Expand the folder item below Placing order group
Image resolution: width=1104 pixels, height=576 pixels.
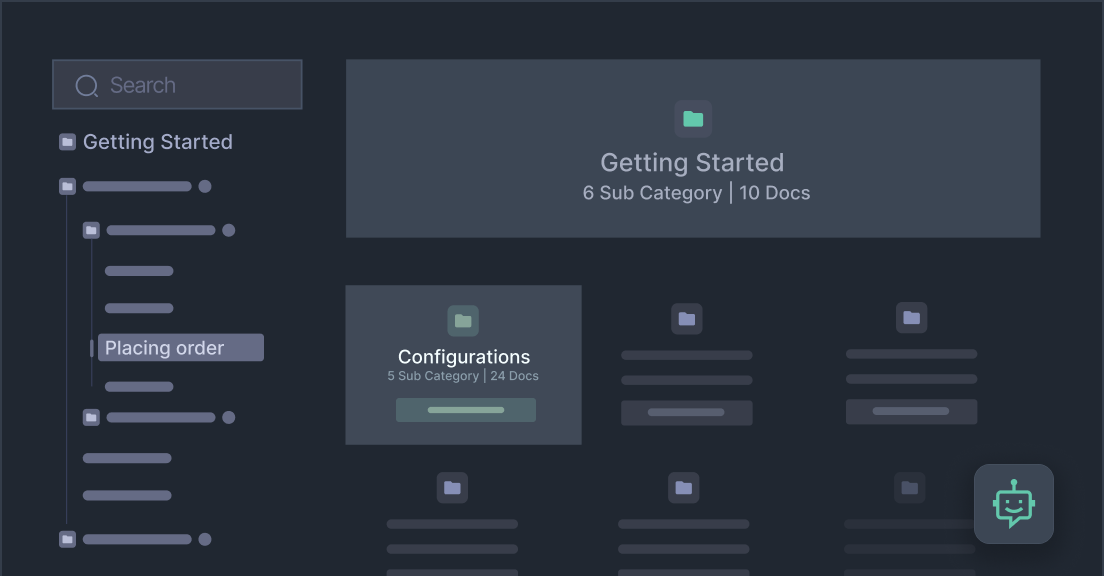[x=91, y=417]
